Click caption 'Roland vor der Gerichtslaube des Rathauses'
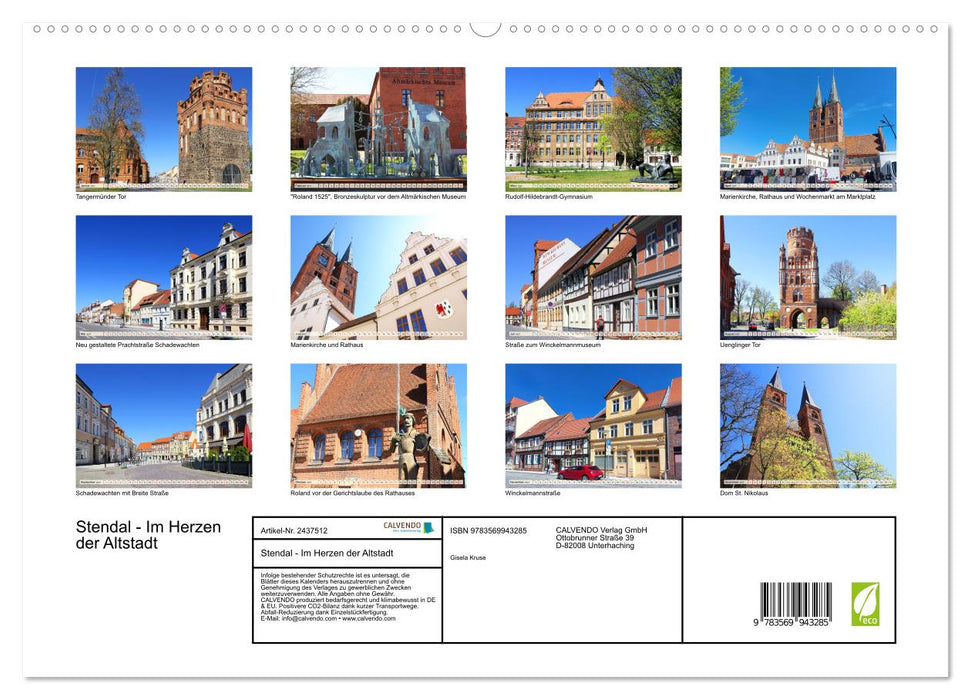 (352, 493)
